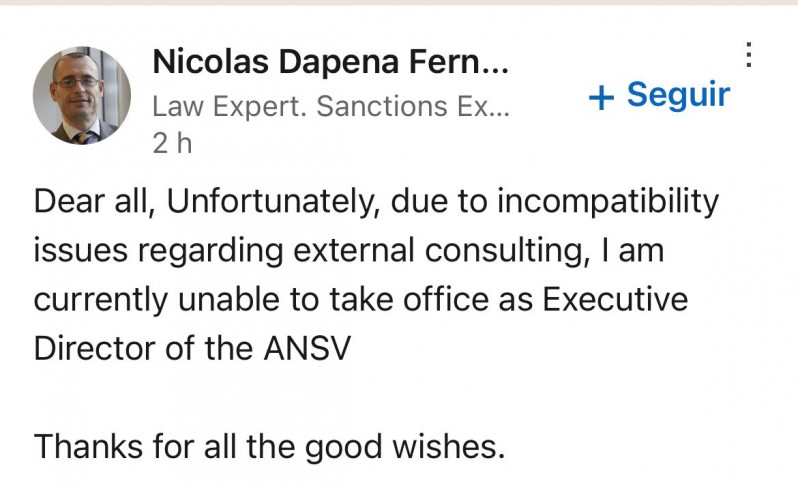Click the Seguir follow button text
This screenshot has width=798, height=484.
point(678,96)
